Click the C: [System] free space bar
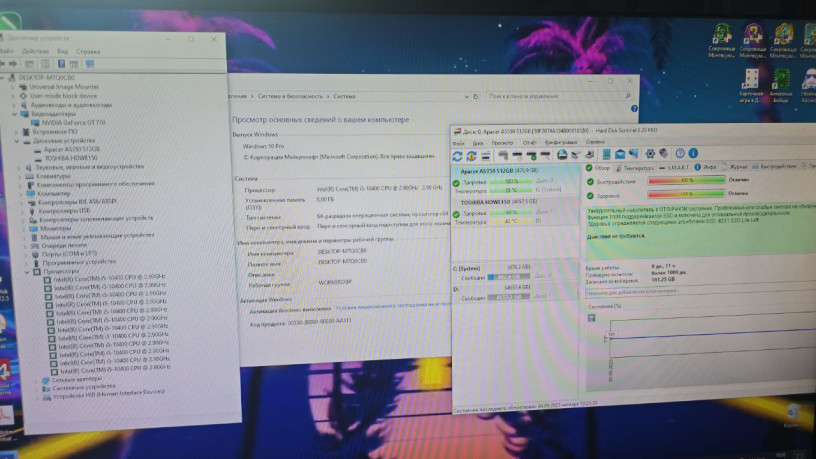The image size is (816, 459). [x=508, y=277]
